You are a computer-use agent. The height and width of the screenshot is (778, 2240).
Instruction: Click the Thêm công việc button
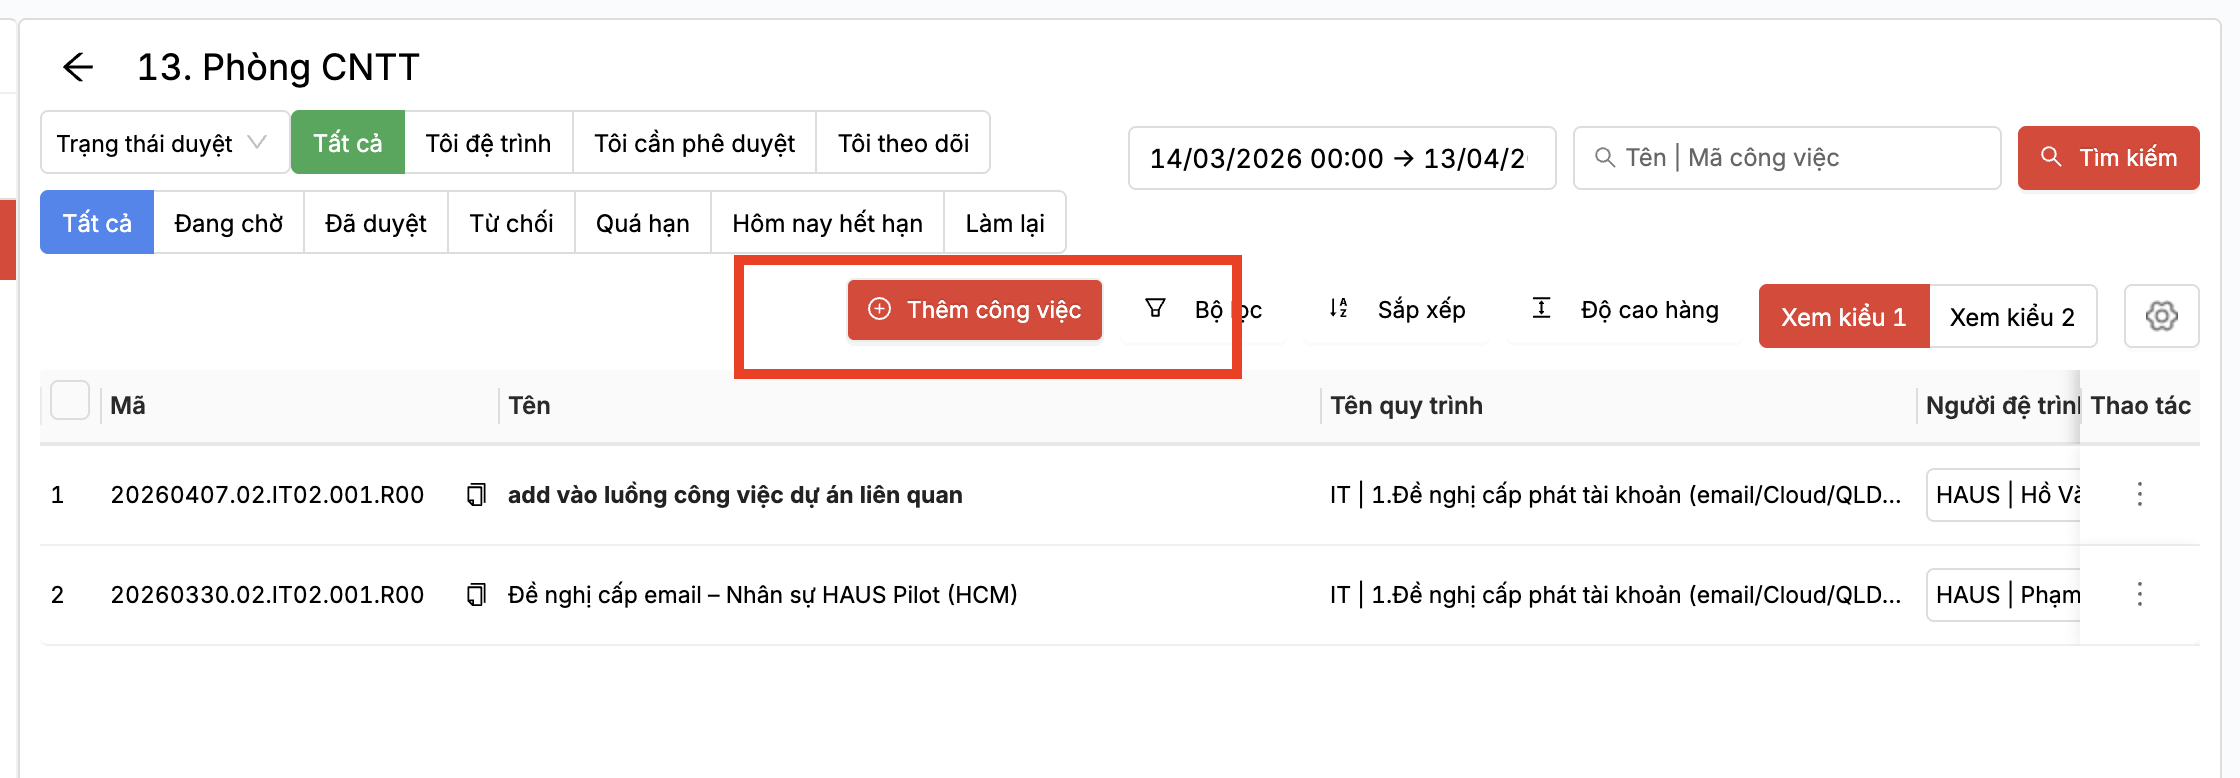975,310
